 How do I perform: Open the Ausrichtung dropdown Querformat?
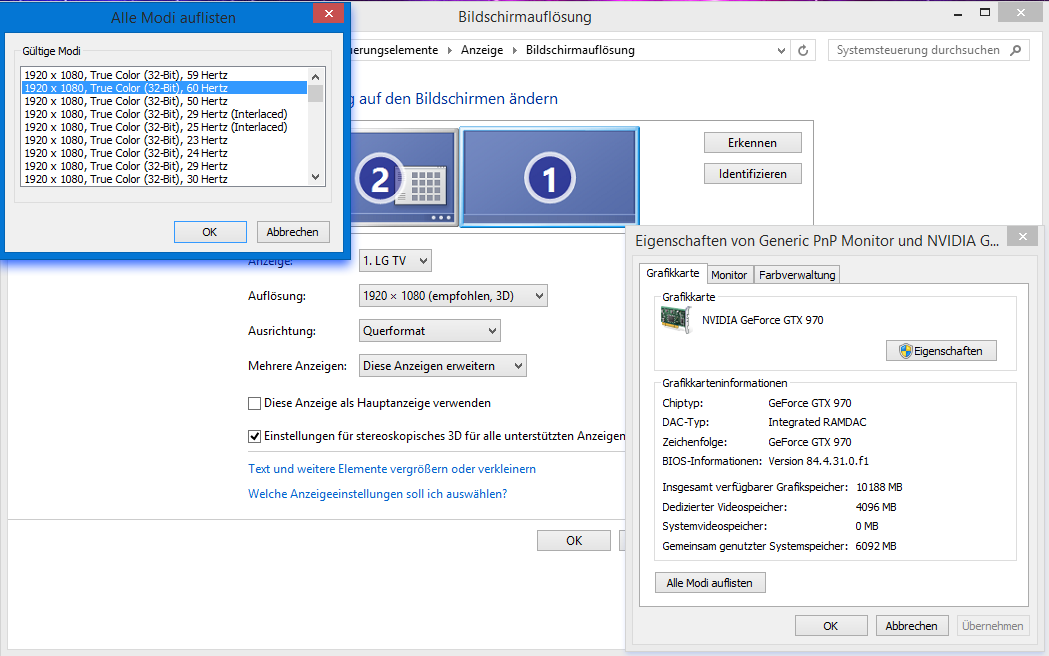point(430,331)
